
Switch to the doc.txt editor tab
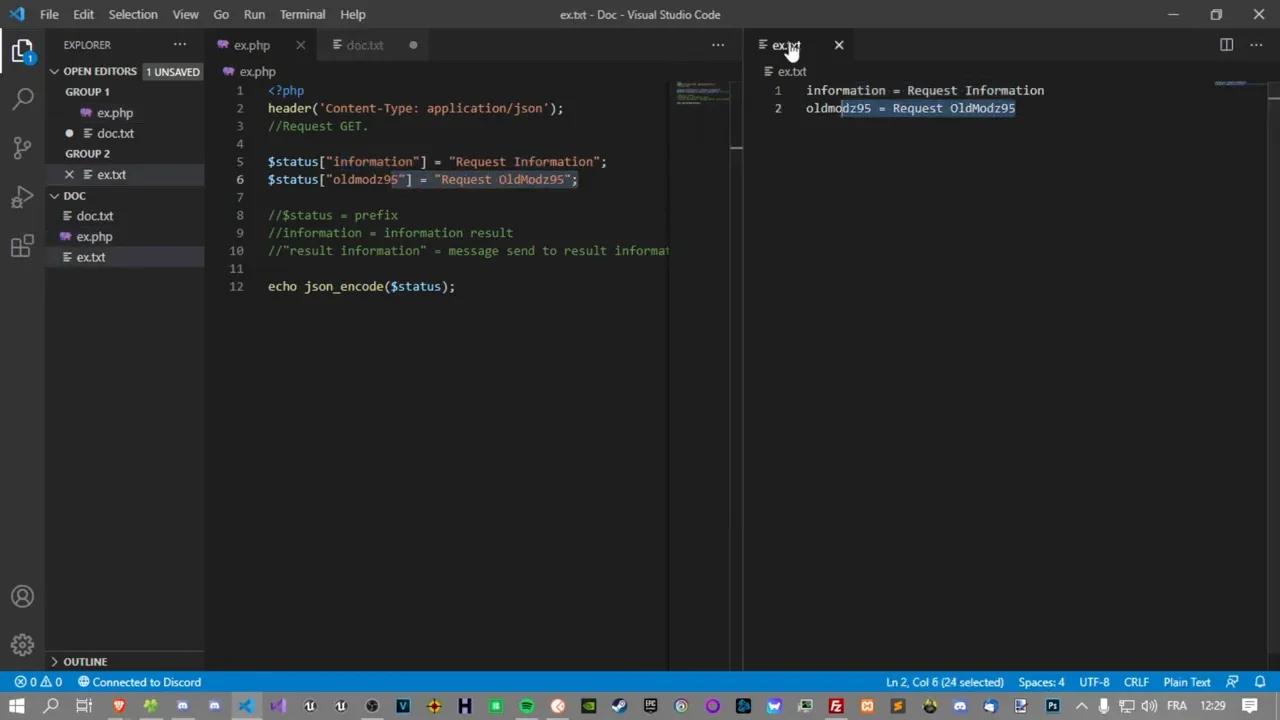(364, 45)
